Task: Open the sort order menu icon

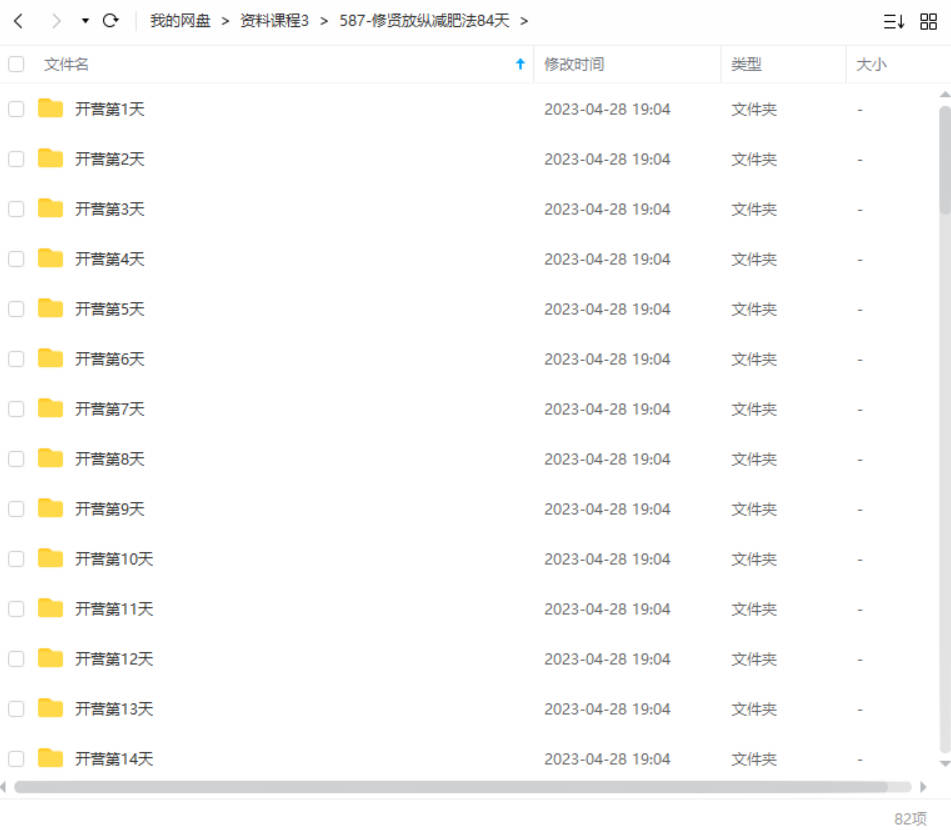Action: pos(893,22)
